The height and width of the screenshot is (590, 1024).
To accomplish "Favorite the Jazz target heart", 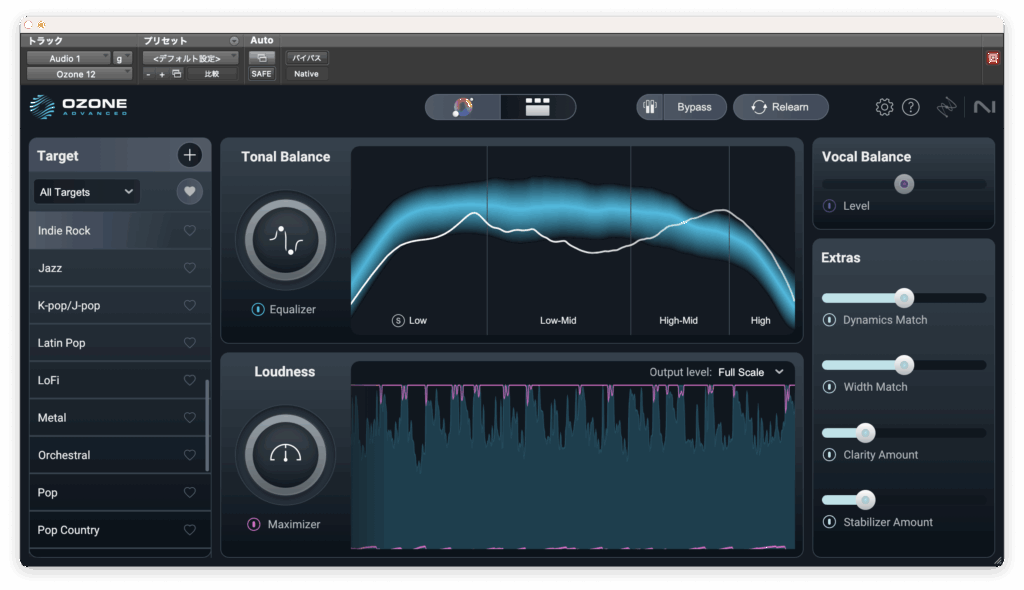I will tap(190, 268).
